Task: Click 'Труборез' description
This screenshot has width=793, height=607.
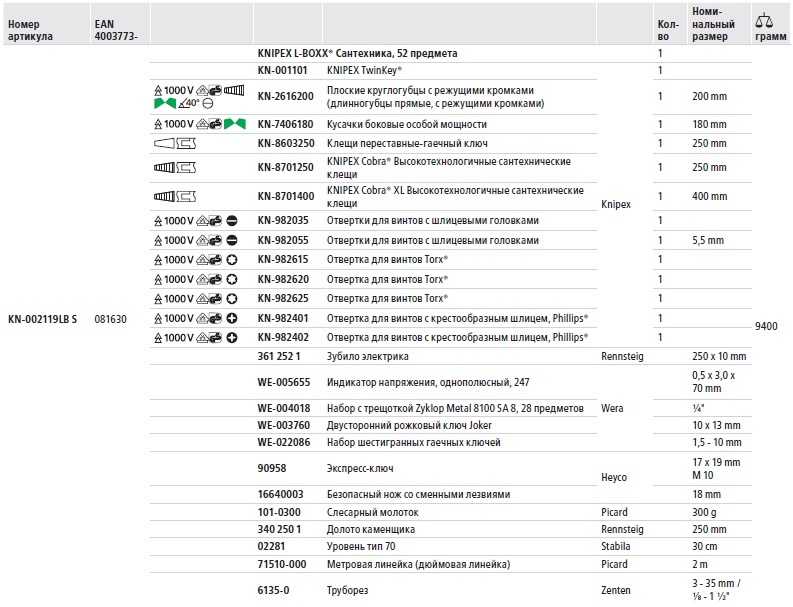Action: pyautogui.click(x=347, y=590)
